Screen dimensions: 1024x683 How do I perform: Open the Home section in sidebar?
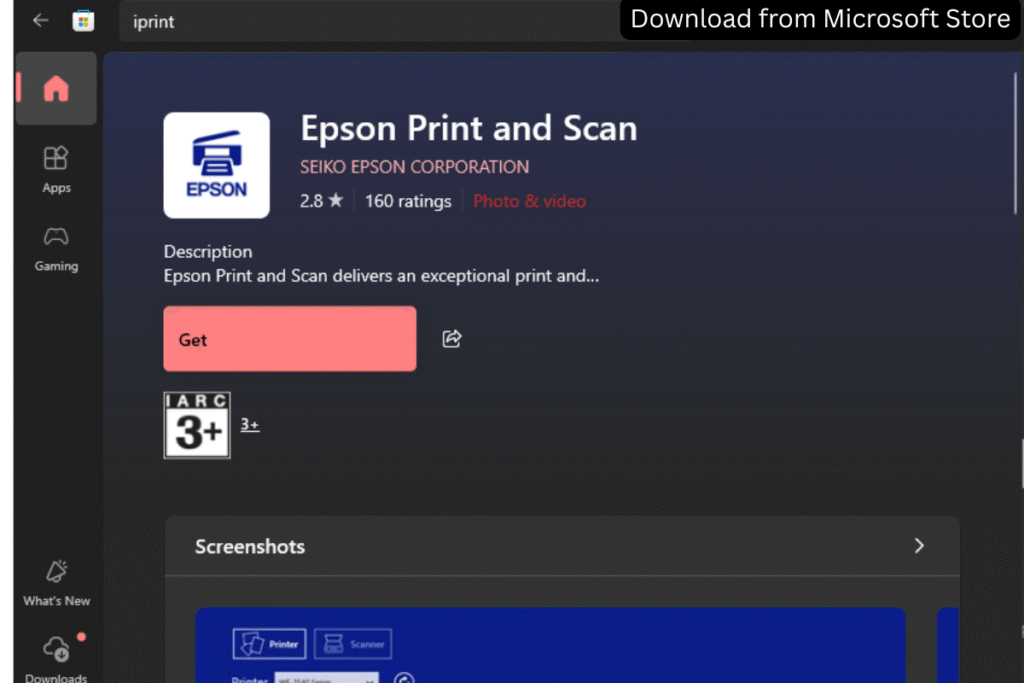tap(56, 89)
